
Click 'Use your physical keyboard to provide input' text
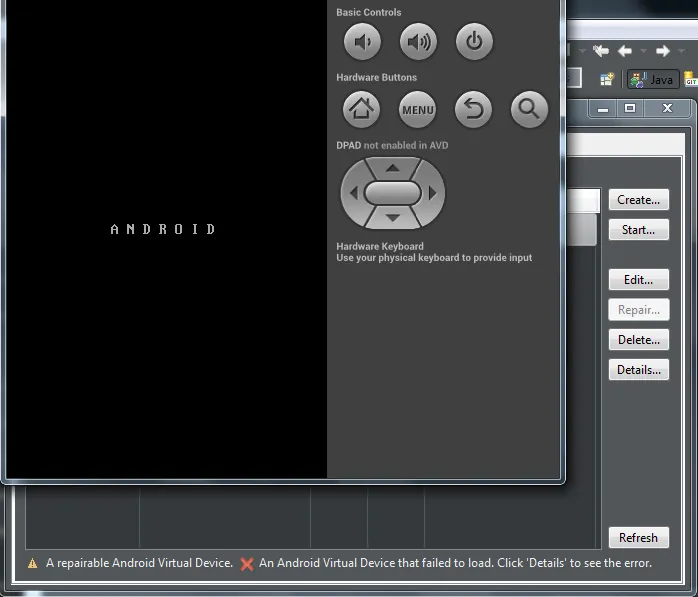pyautogui.click(x=434, y=258)
